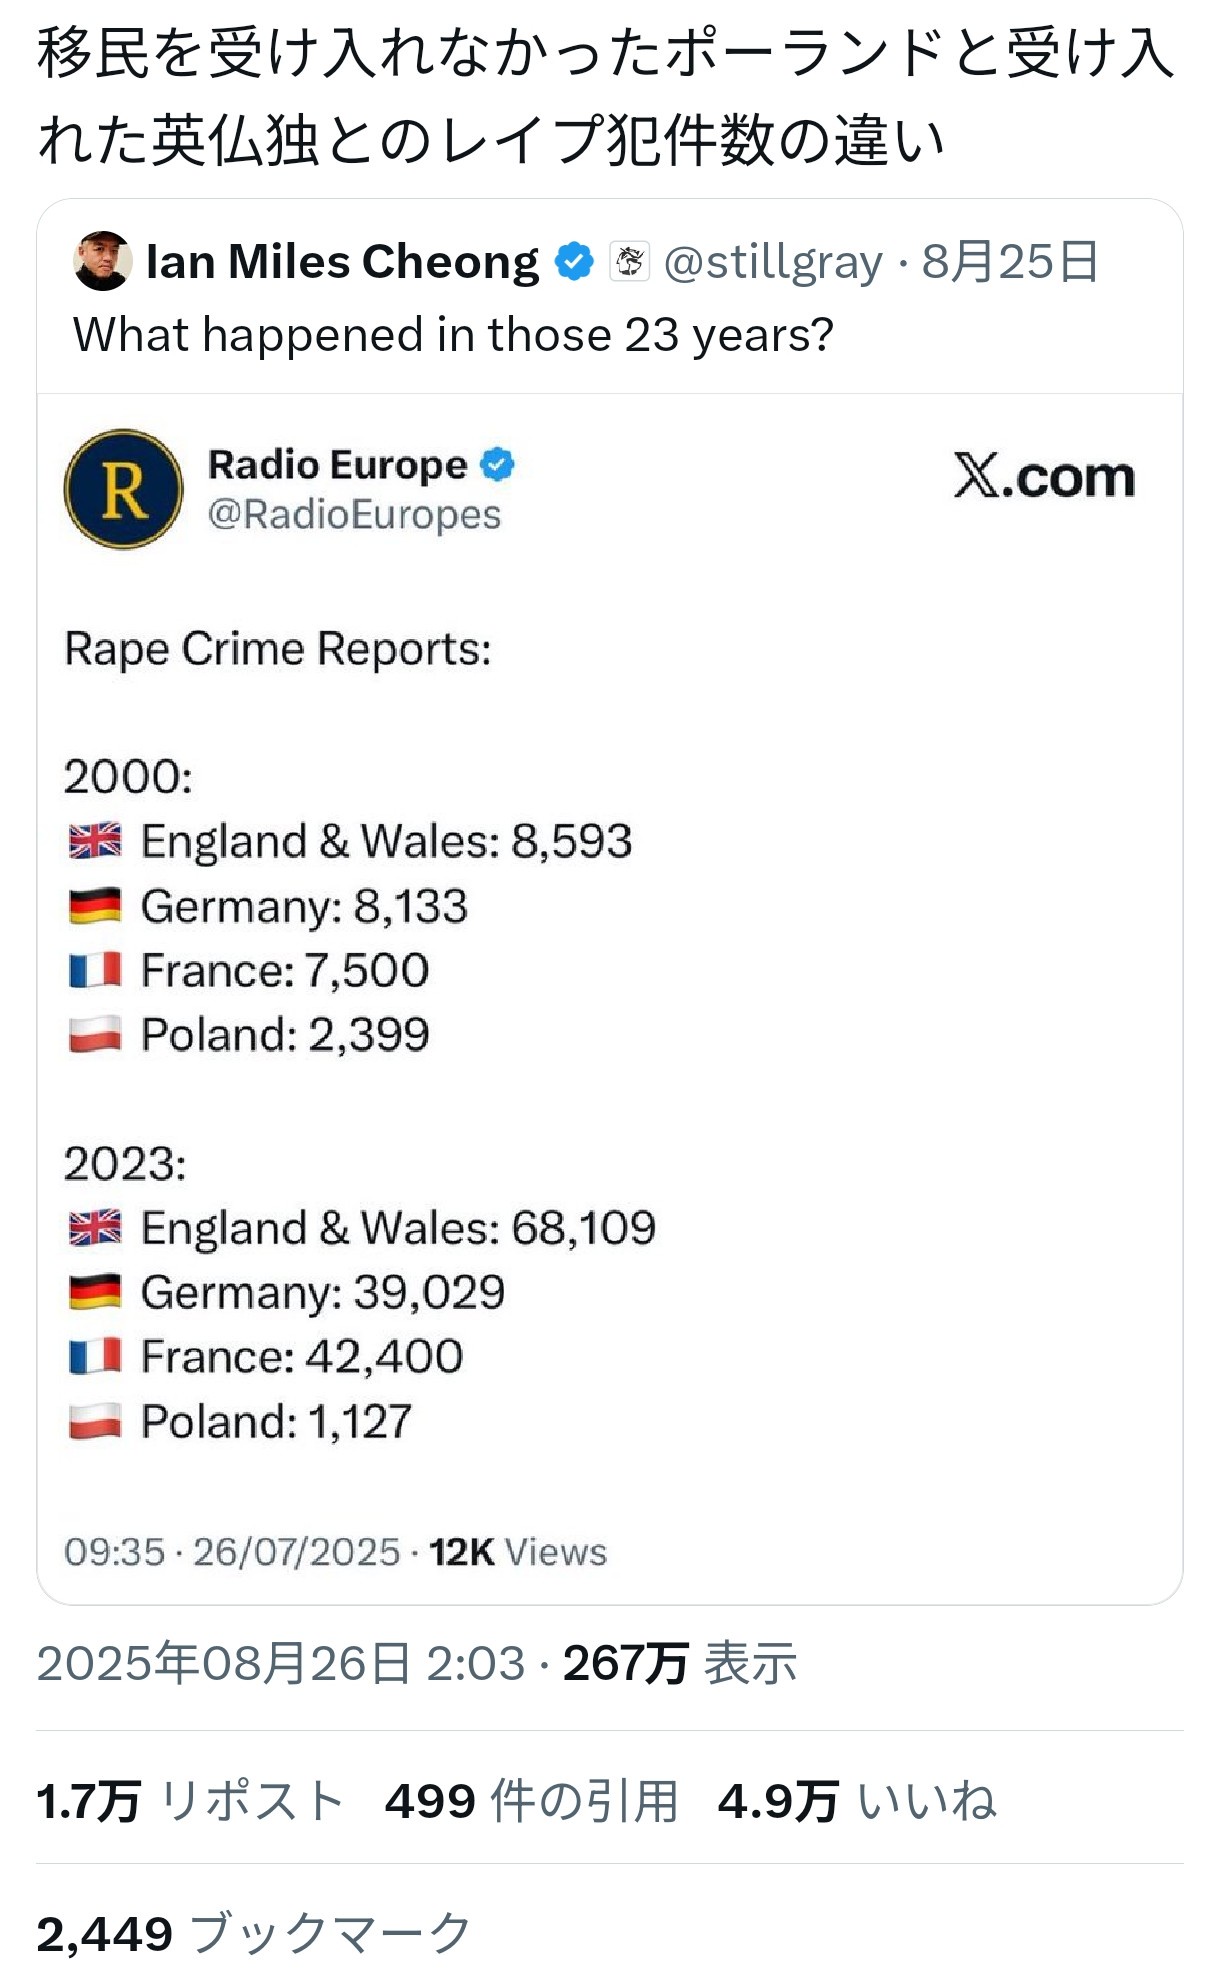Click the blue verified badge beside Ian Miles Cheong
Screen dimensions: 1220x1969
click(x=574, y=262)
